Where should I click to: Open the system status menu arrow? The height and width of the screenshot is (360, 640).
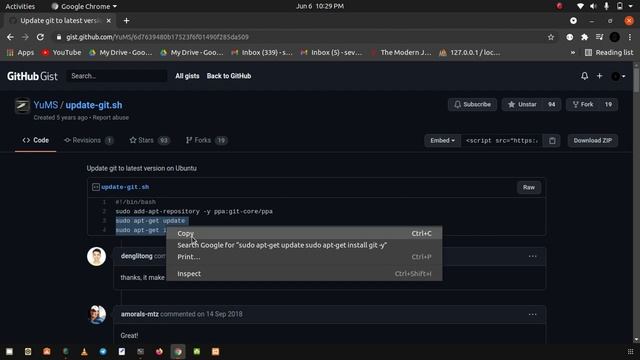[x=631, y=6]
